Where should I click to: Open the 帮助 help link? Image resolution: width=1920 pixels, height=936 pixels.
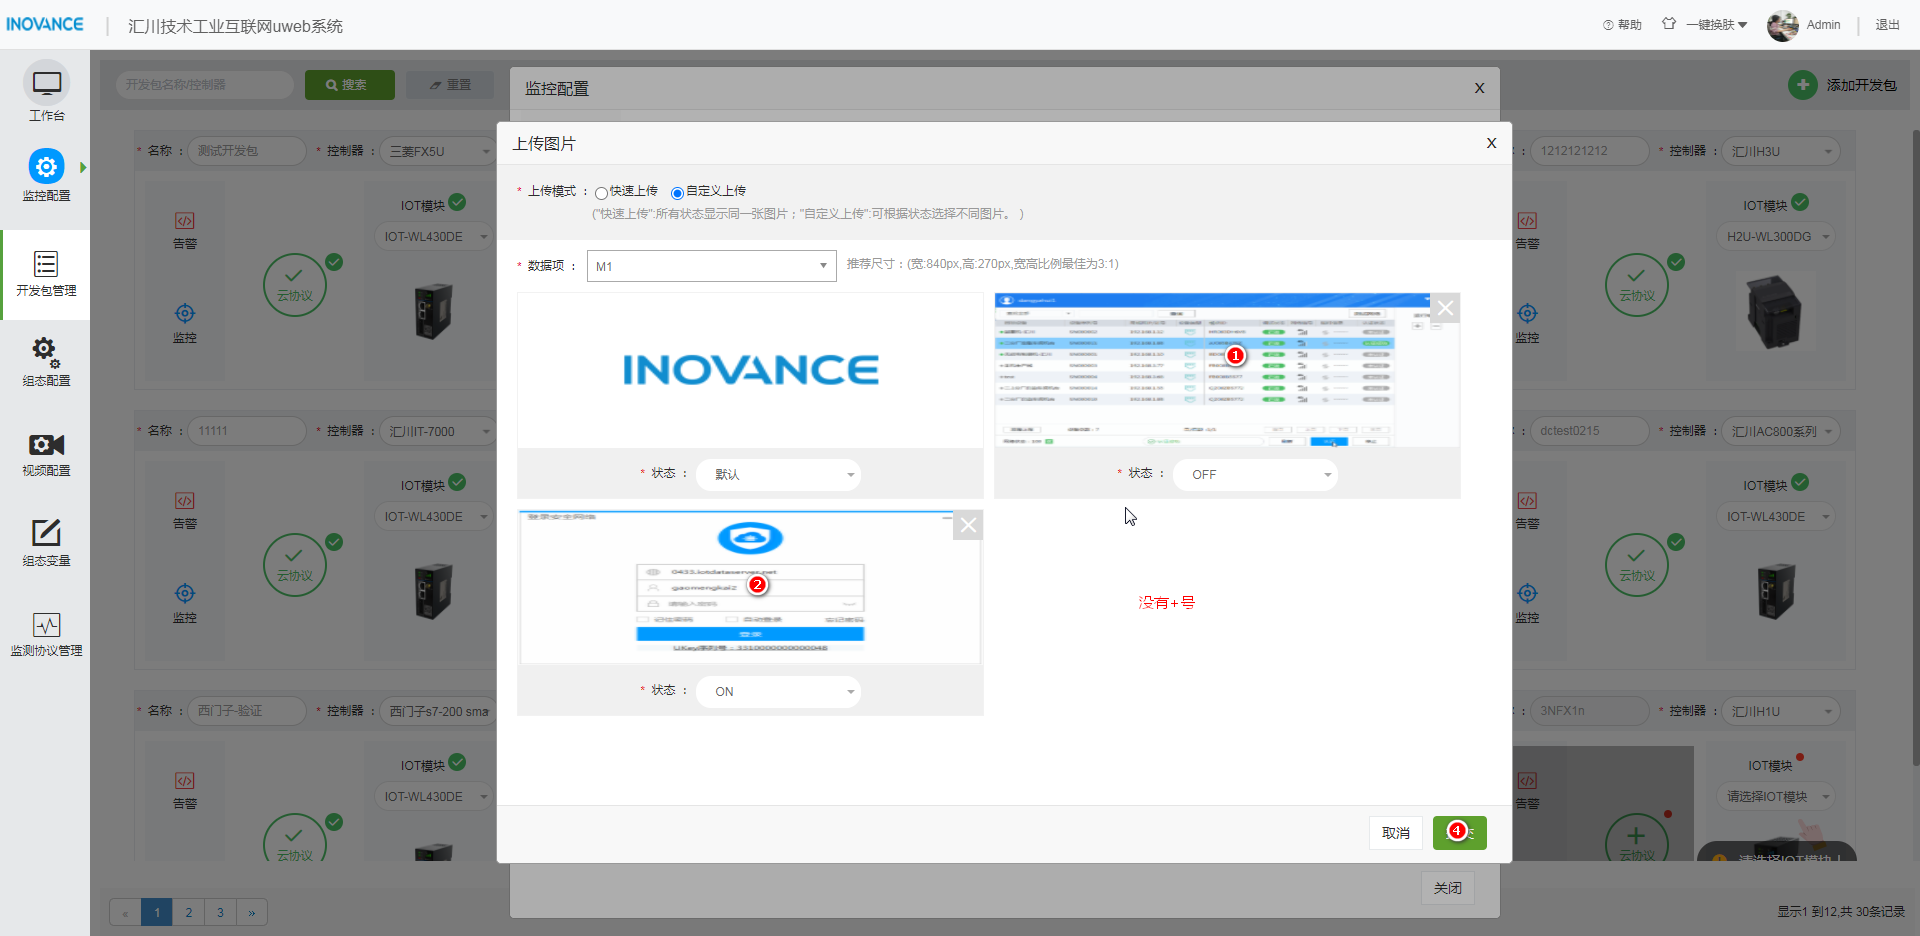1622,25
